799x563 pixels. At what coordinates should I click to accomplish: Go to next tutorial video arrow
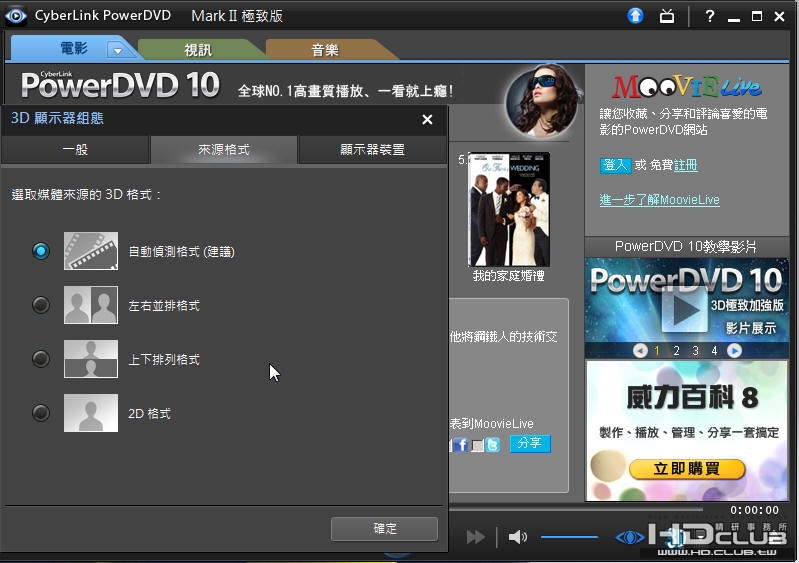tap(734, 351)
